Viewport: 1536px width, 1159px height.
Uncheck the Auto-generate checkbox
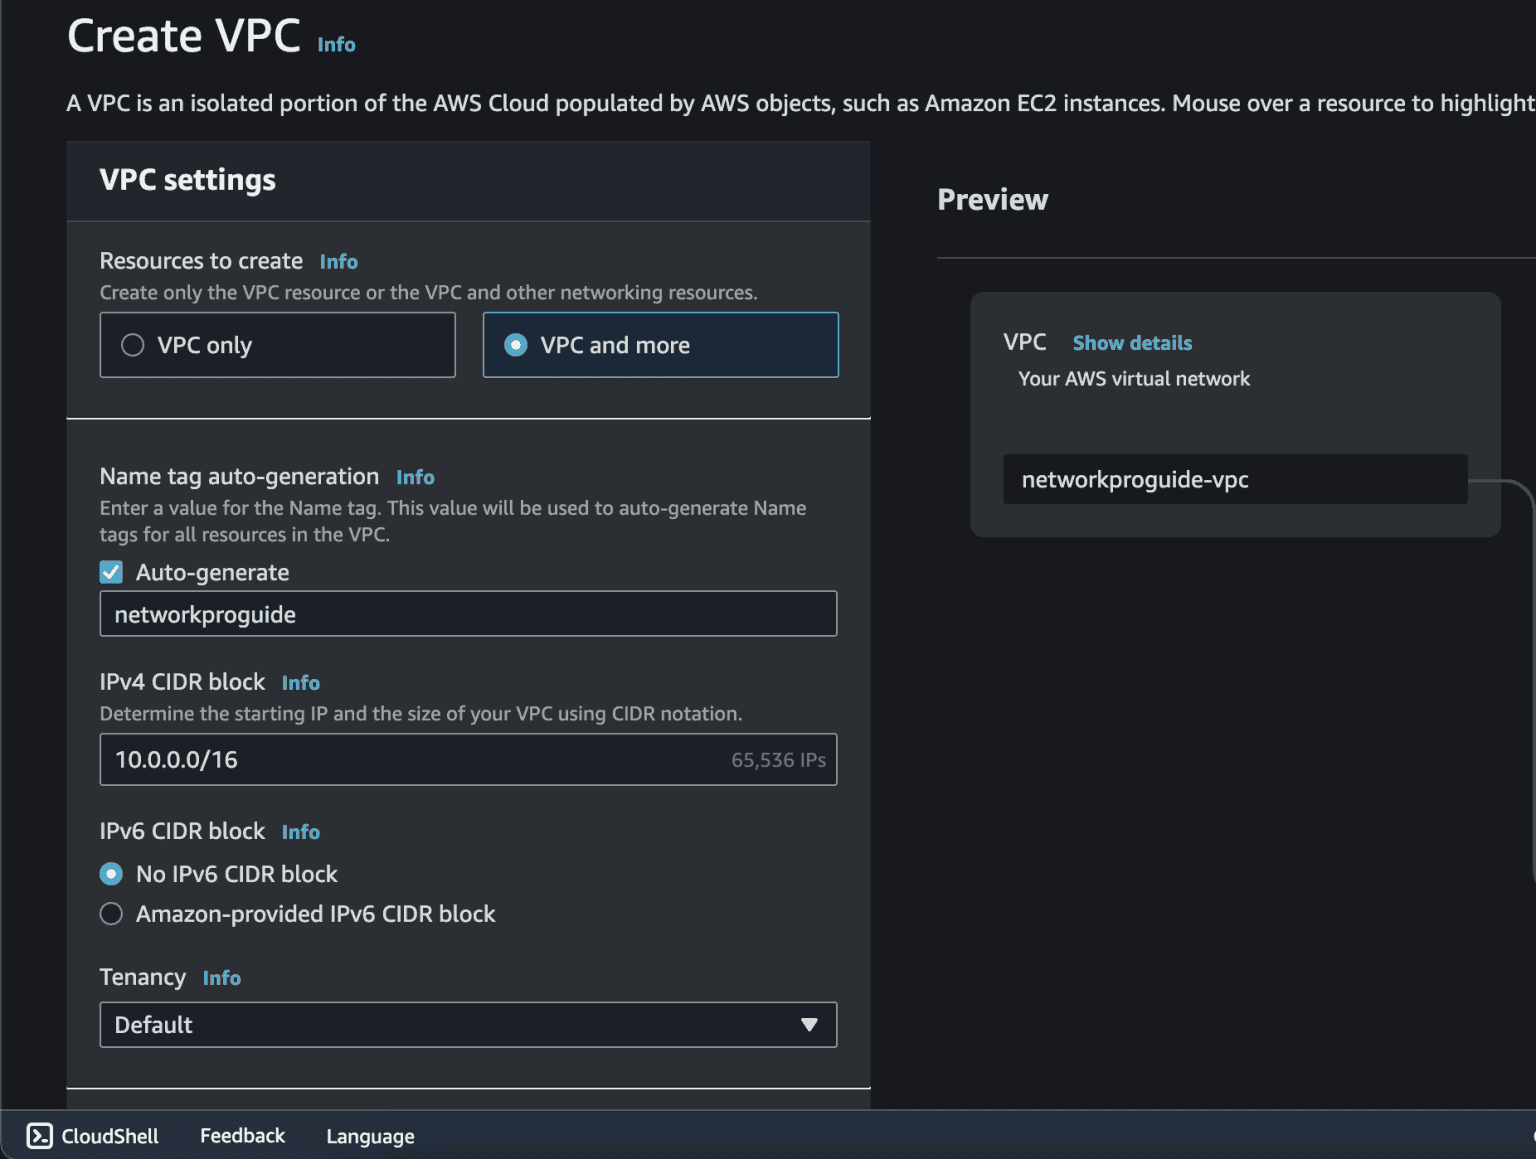[x=111, y=572]
